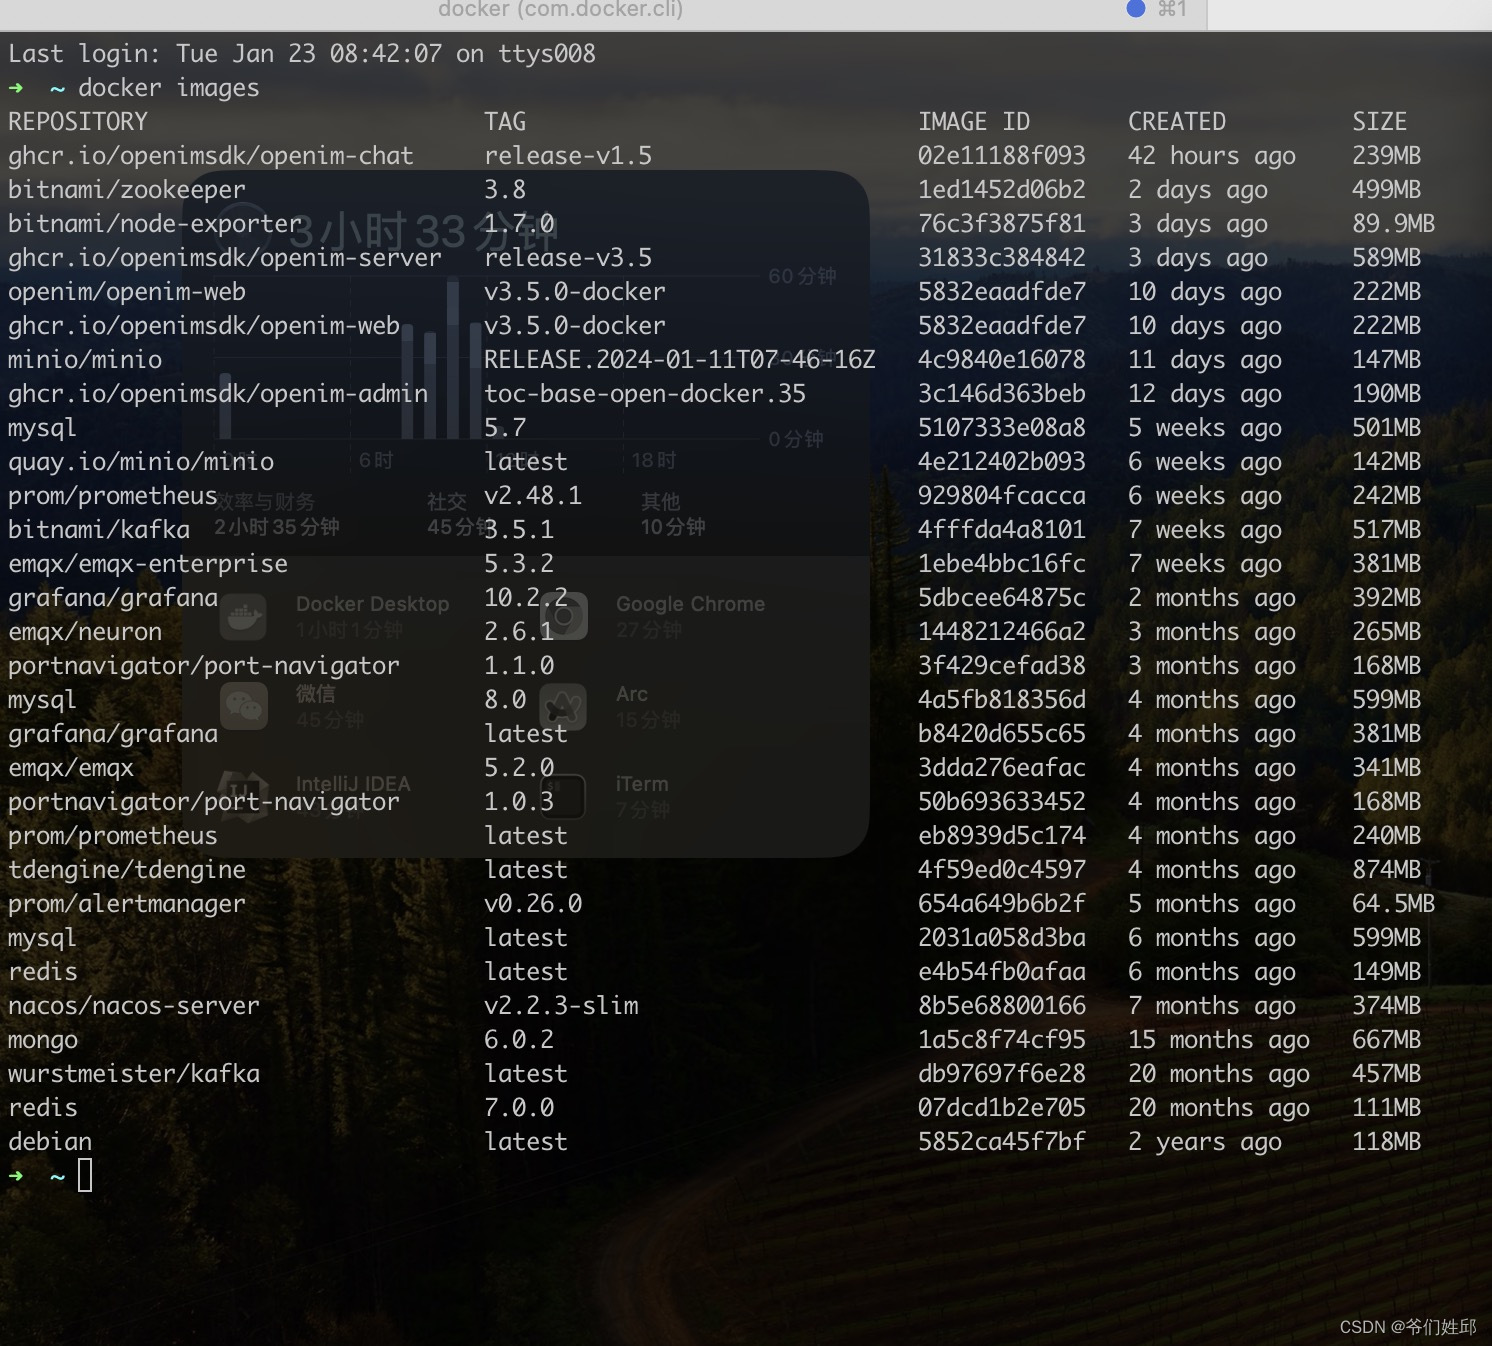Select emqx/neuron repository name
Screen dimensions: 1492x1346
85,632
